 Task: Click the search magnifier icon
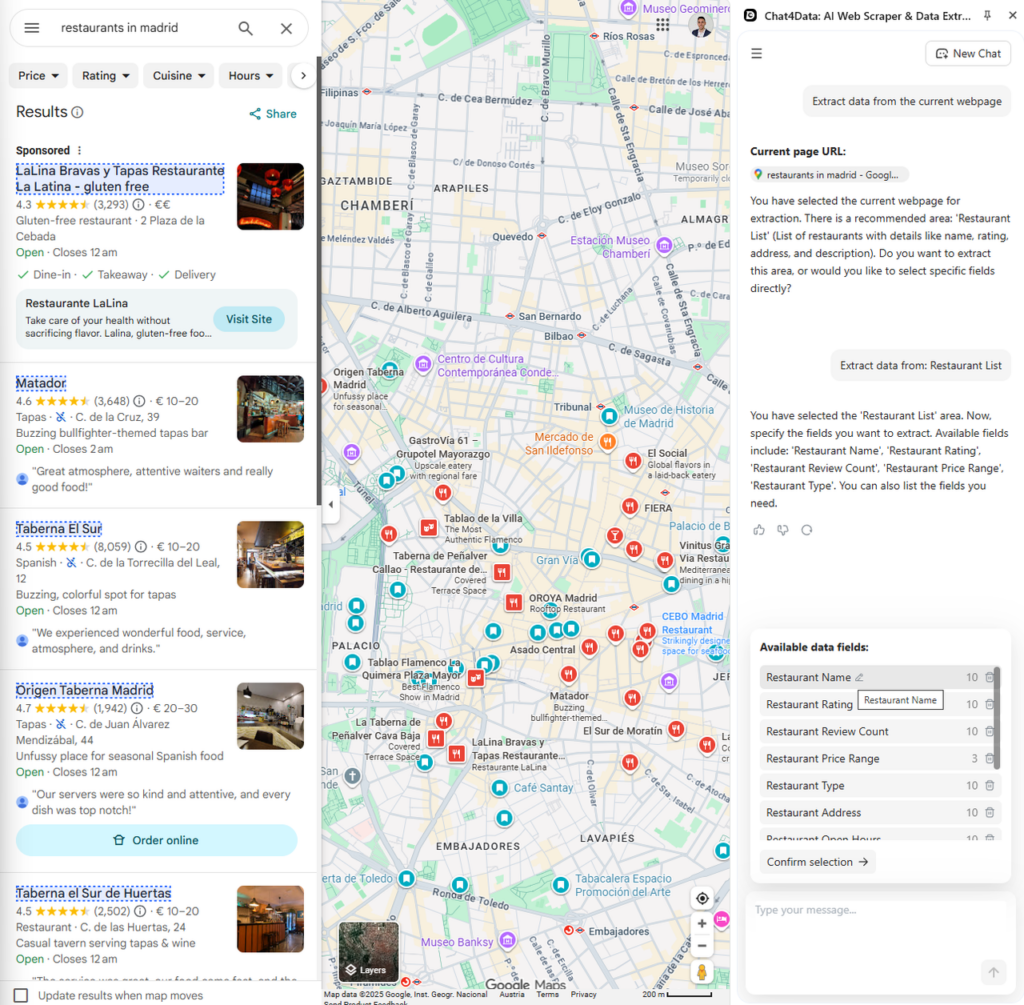pos(245,28)
